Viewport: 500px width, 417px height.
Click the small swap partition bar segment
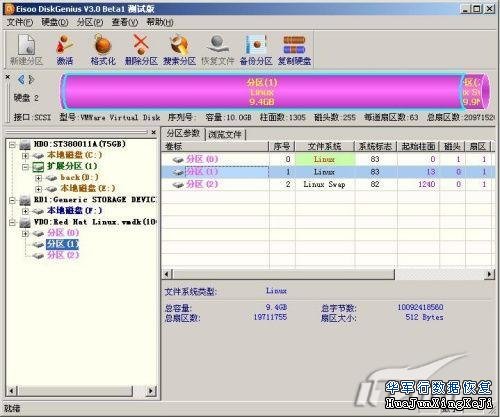475,92
